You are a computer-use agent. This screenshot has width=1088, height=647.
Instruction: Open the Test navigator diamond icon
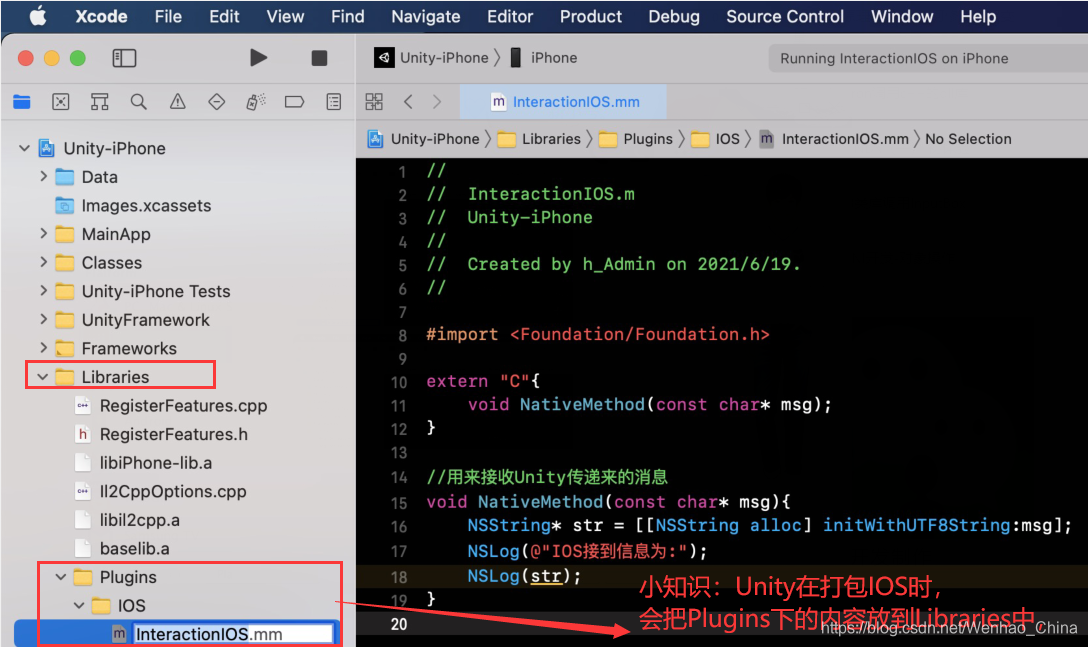click(217, 101)
